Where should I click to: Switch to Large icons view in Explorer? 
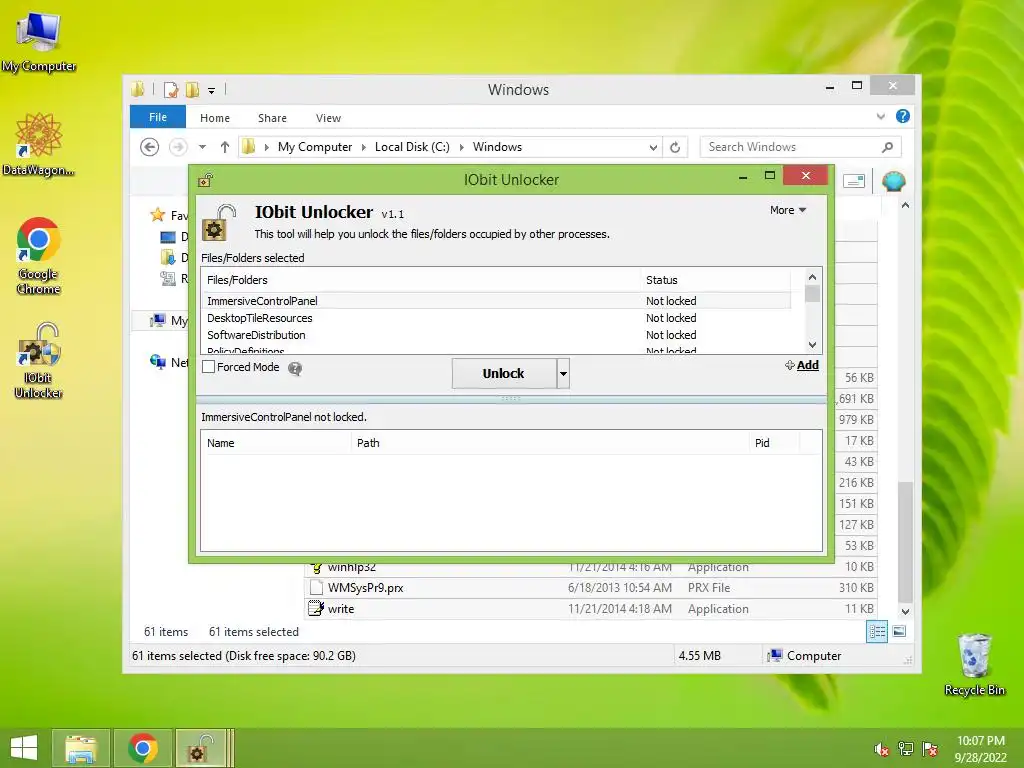(899, 632)
